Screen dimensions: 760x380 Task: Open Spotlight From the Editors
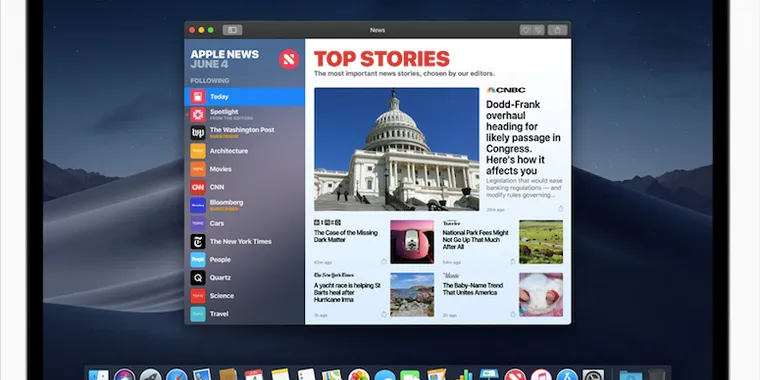(x=244, y=114)
